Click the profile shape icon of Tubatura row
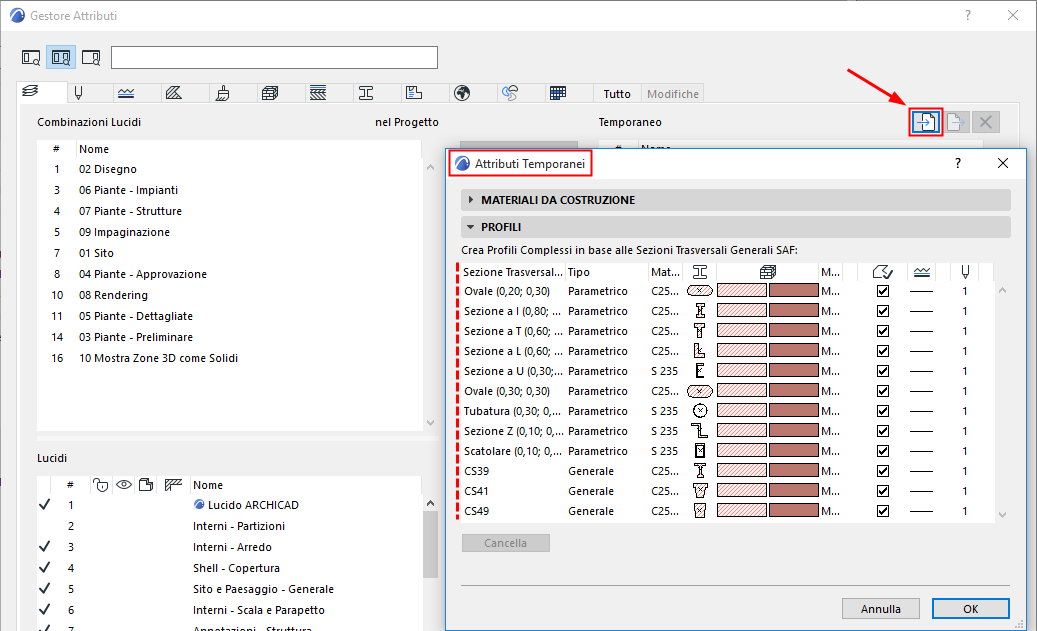This screenshot has width=1037, height=631. click(700, 411)
